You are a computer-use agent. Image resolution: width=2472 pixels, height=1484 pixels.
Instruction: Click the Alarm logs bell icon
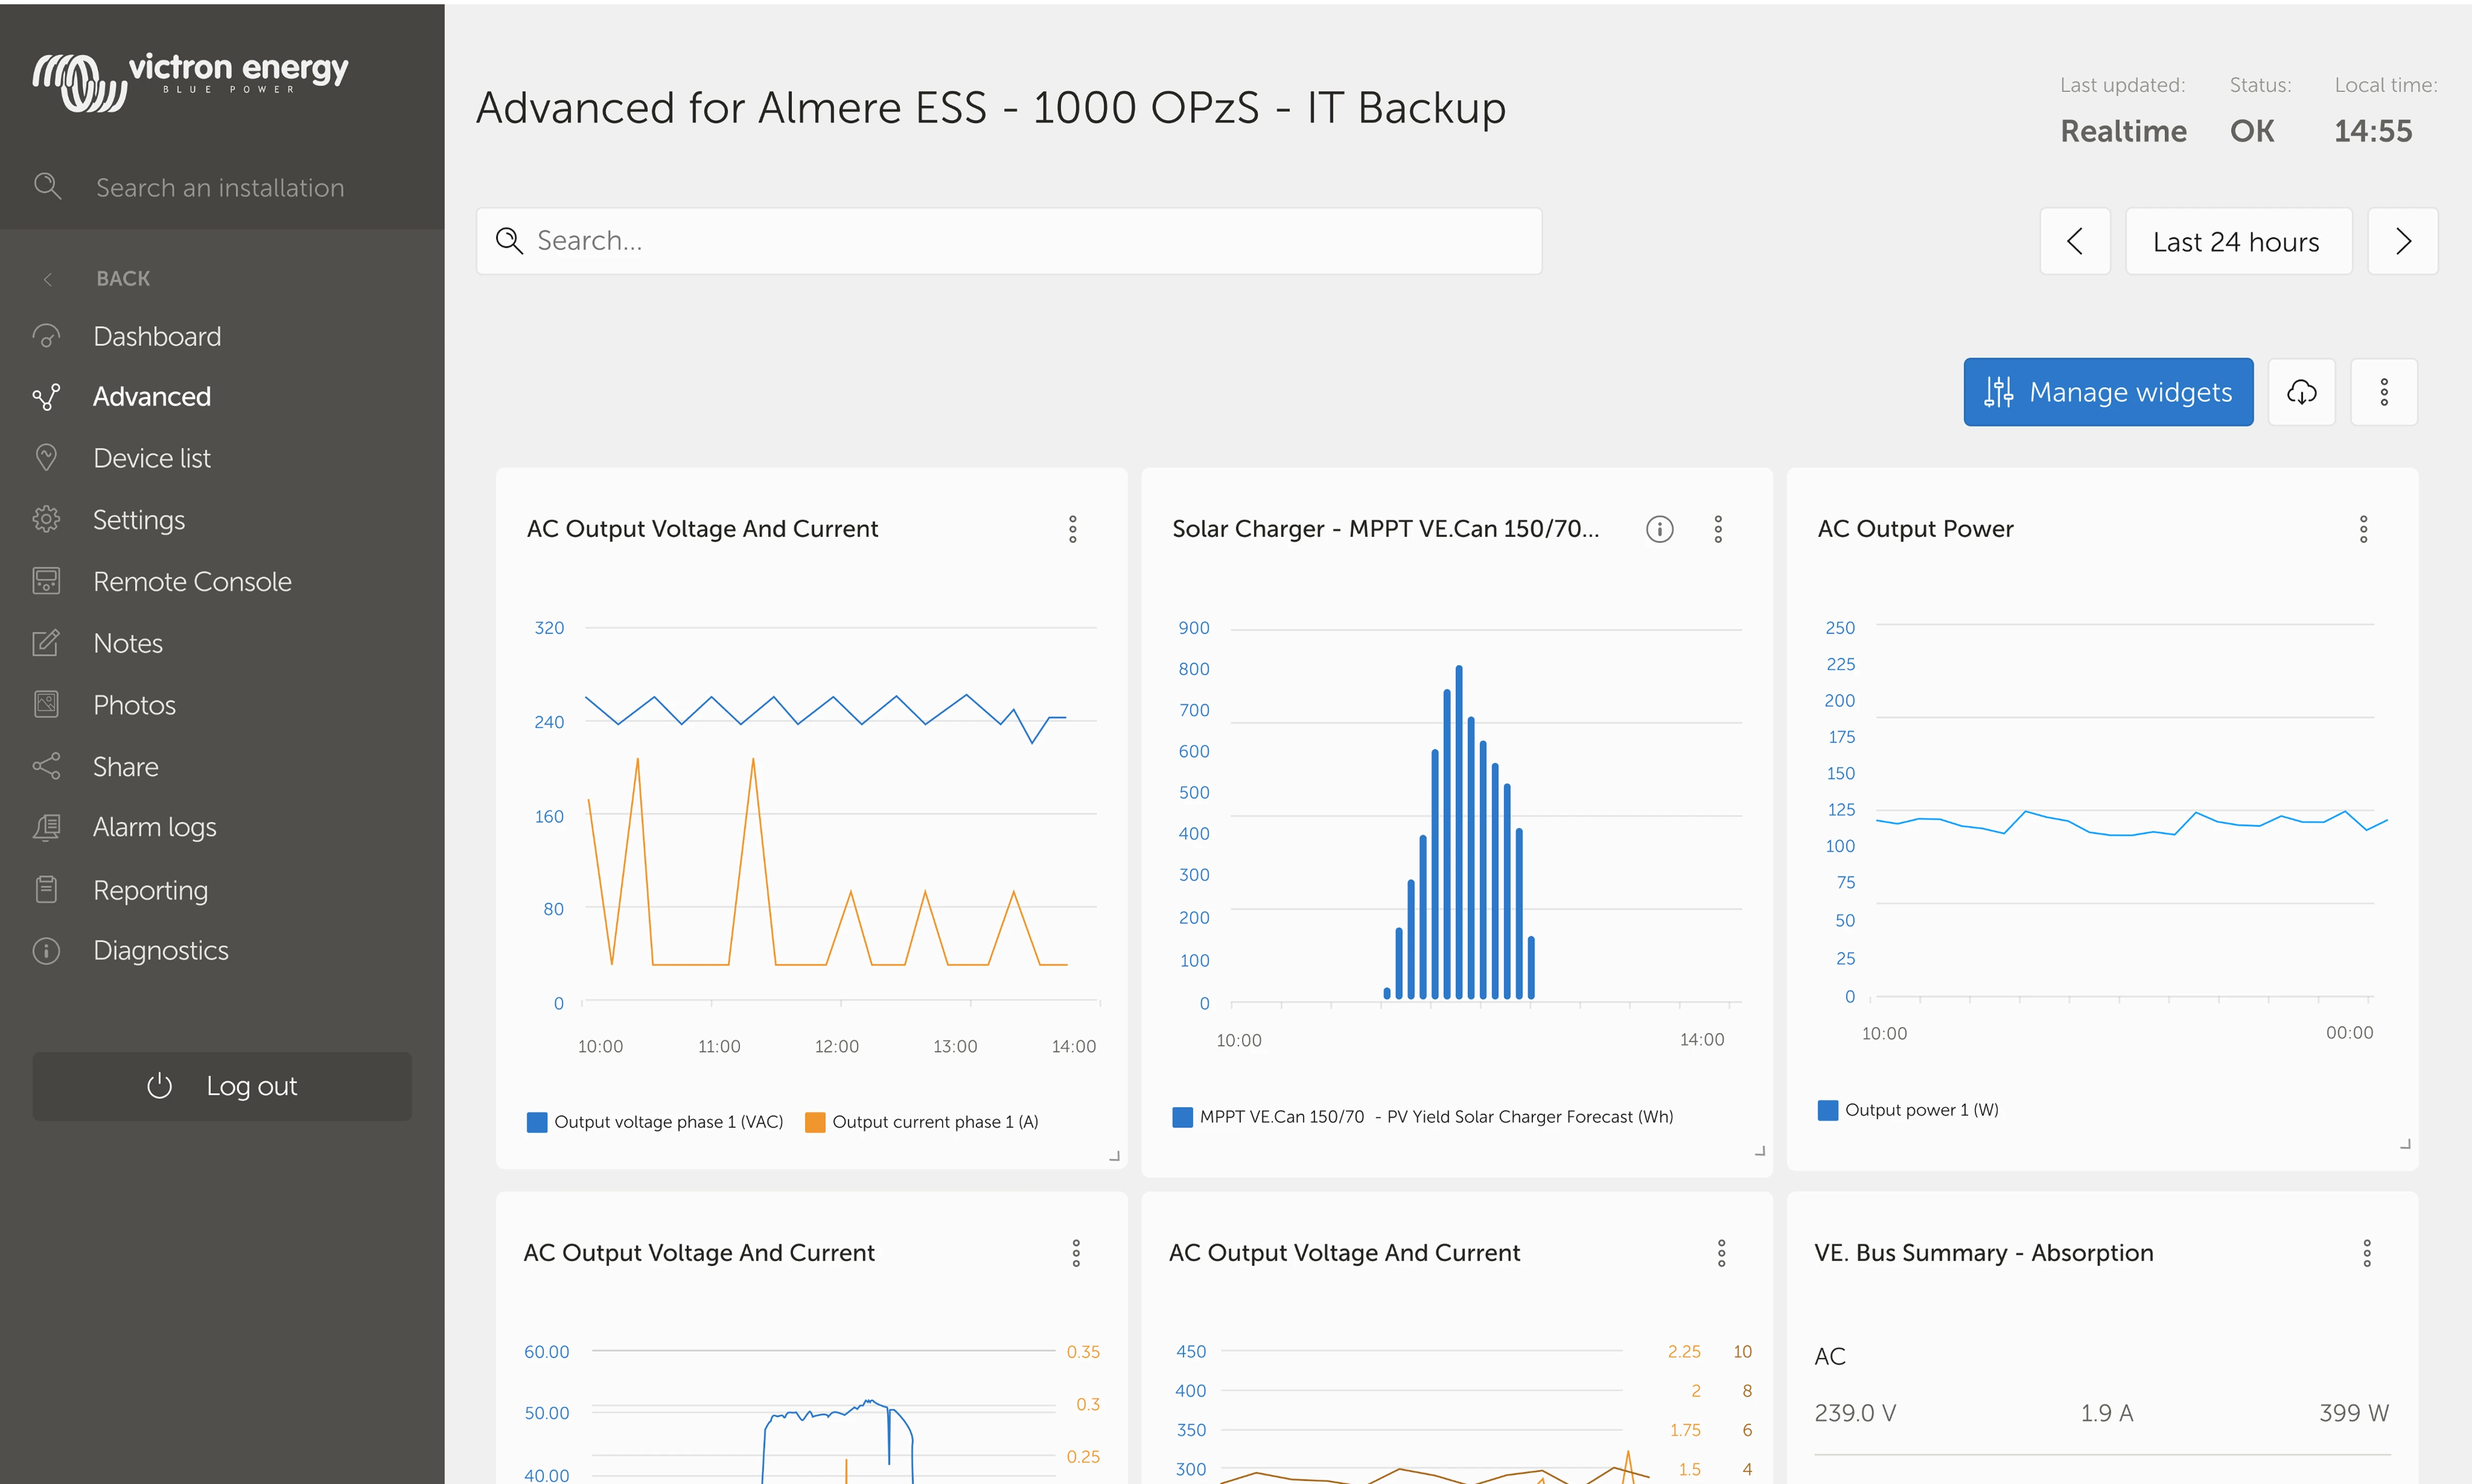pyautogui.click(x=46, y=827)
